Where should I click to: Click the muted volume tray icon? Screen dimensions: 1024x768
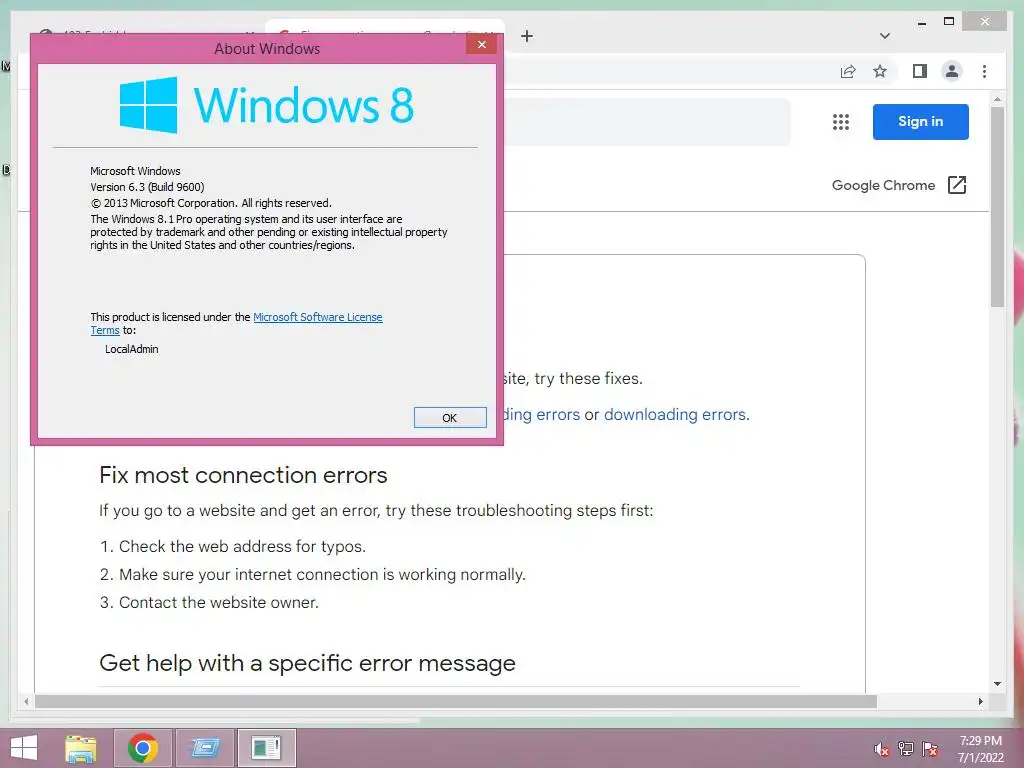pyautogui.click(x=881, y=749)
